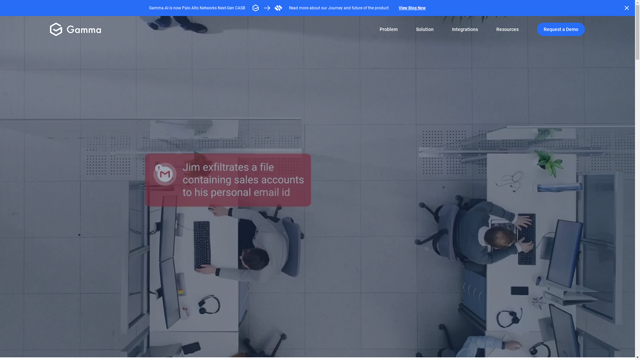
Task: Open the Integrations navigation item
Action: click(x=464, y=29)
